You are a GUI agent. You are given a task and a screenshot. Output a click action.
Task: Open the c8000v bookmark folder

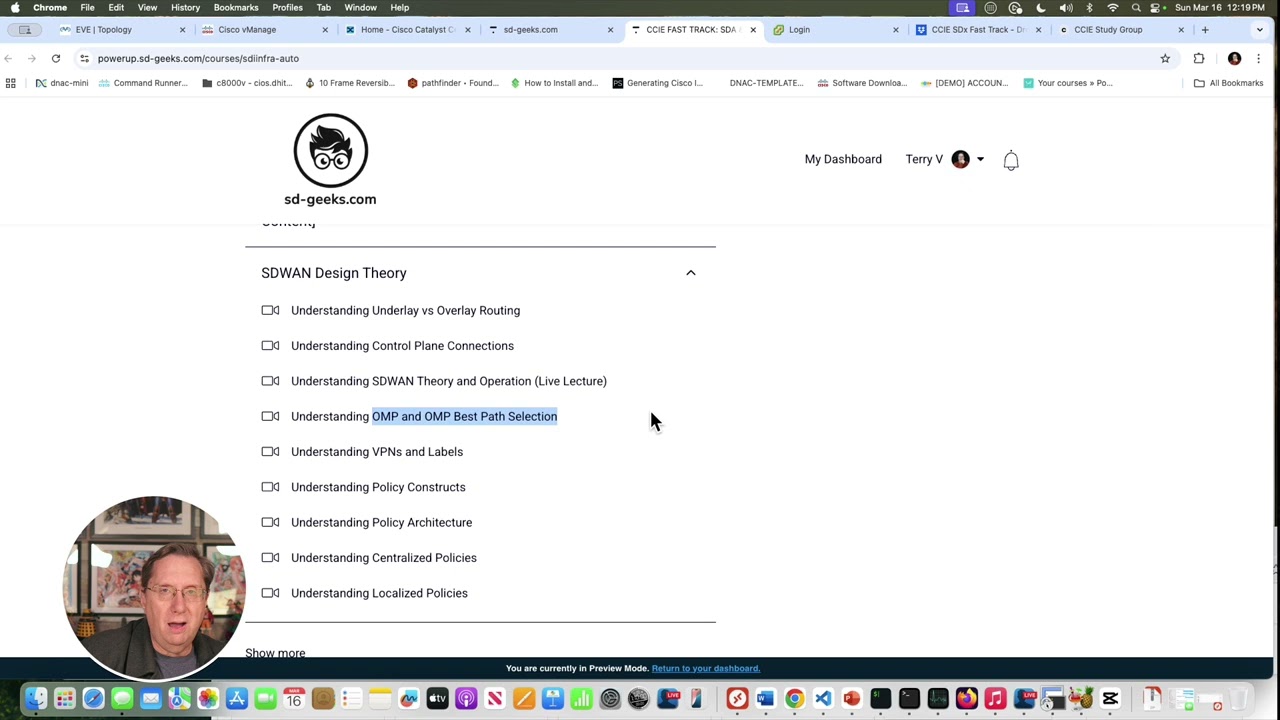point(247,83)
